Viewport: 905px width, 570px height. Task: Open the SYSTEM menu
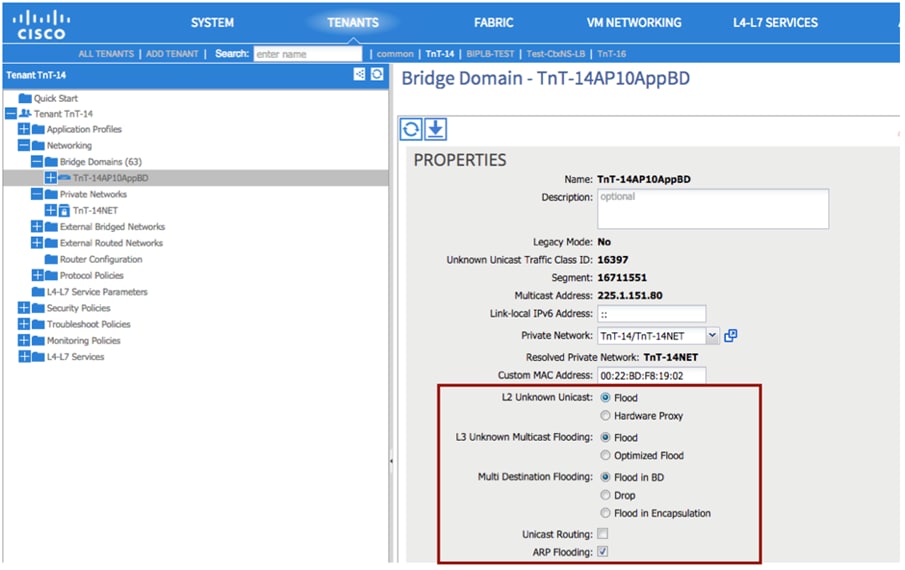click(x=212, y=23)
